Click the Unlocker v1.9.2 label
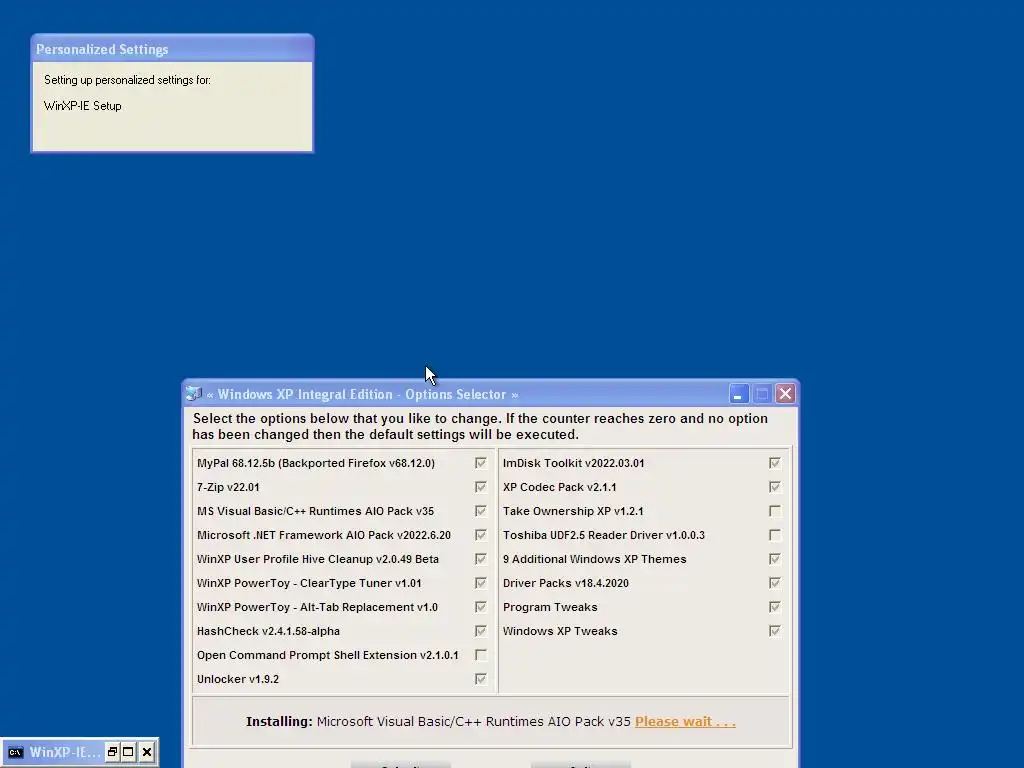This screenshot has width=1024, height=768. click(x=238, y=679)
